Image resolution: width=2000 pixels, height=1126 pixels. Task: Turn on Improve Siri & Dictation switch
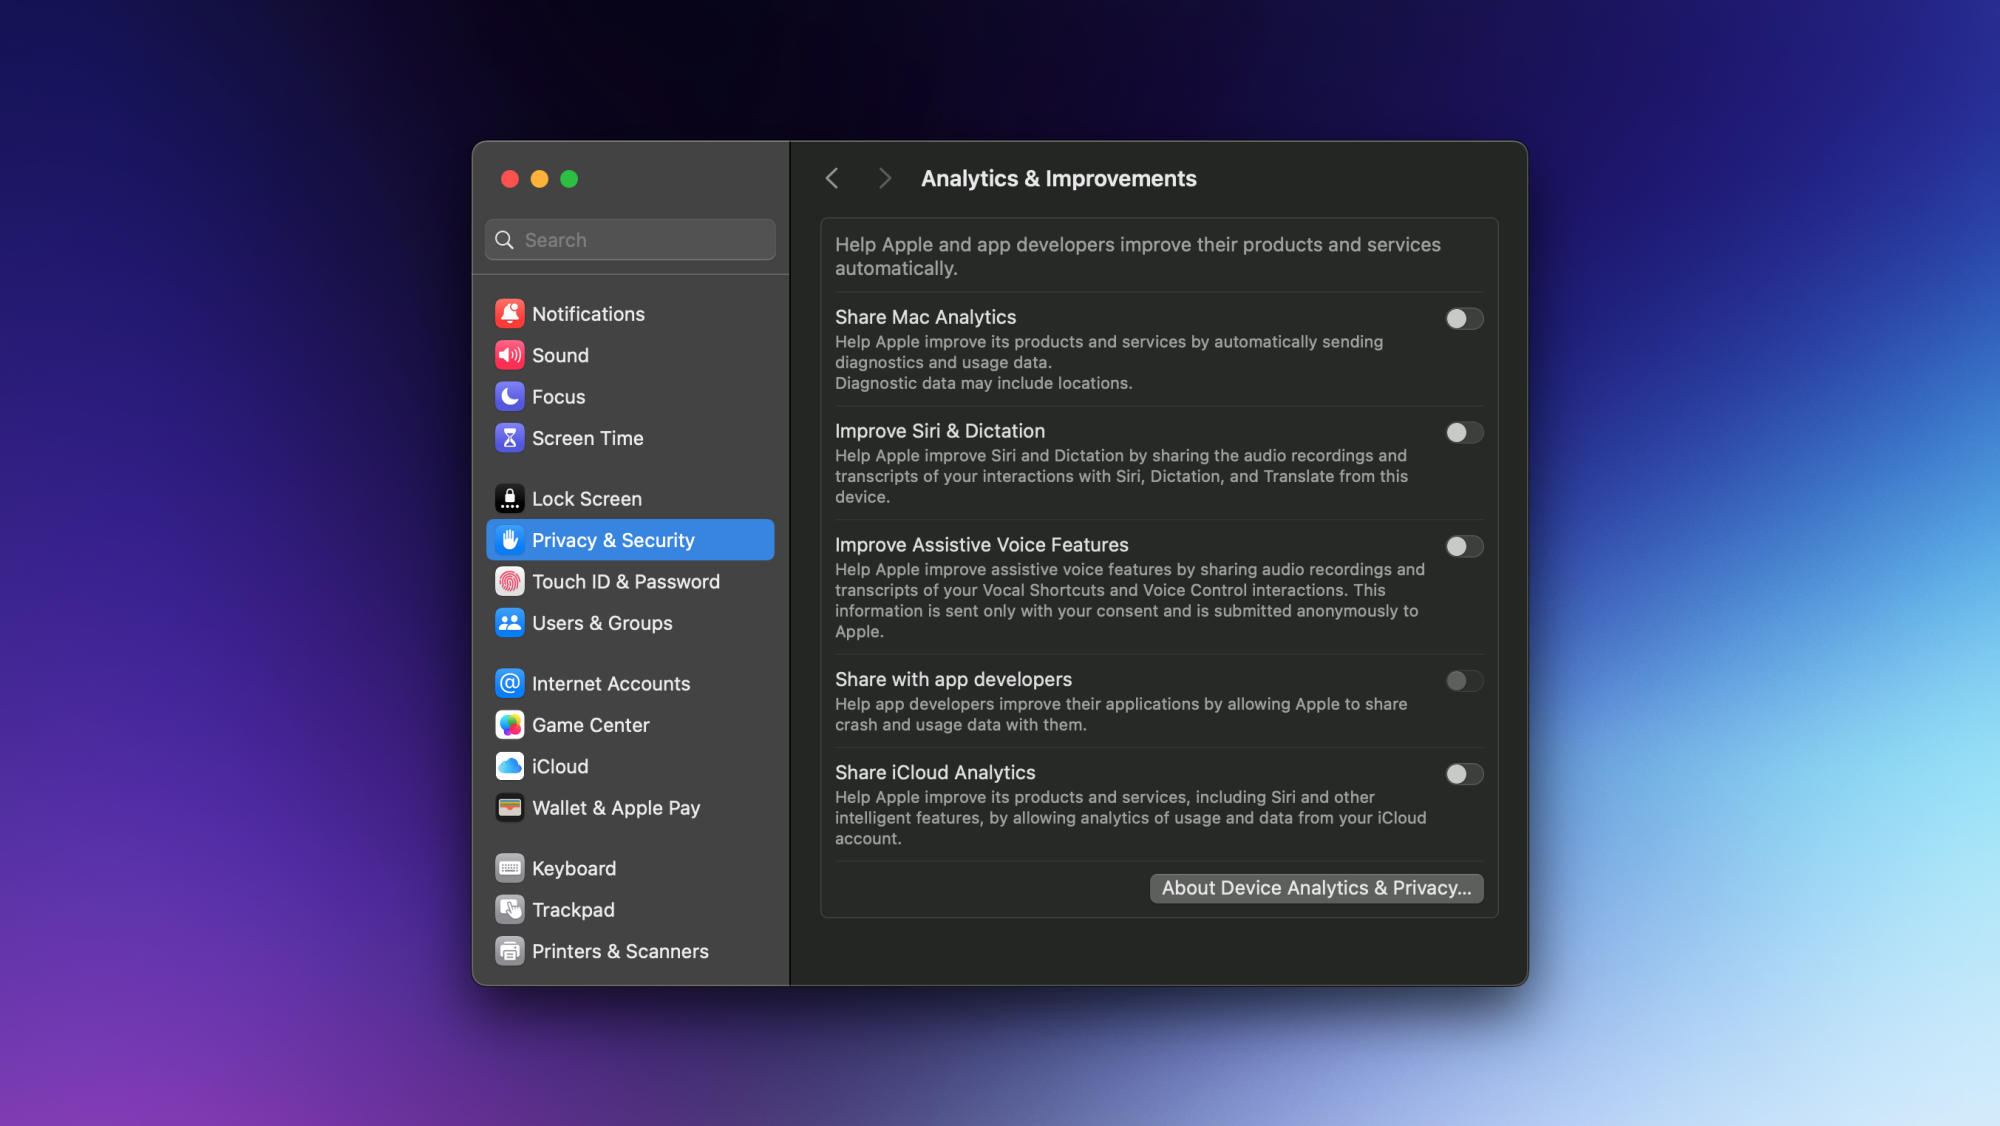point(1464,433)
